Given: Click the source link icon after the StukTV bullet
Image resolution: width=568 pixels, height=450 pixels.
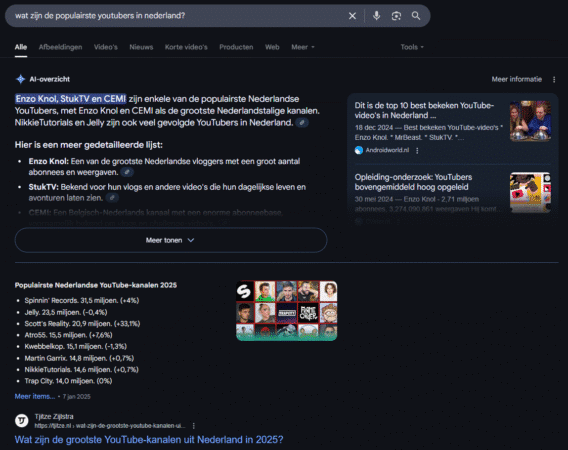Looking at the screenshot, I should click(112, 198).
